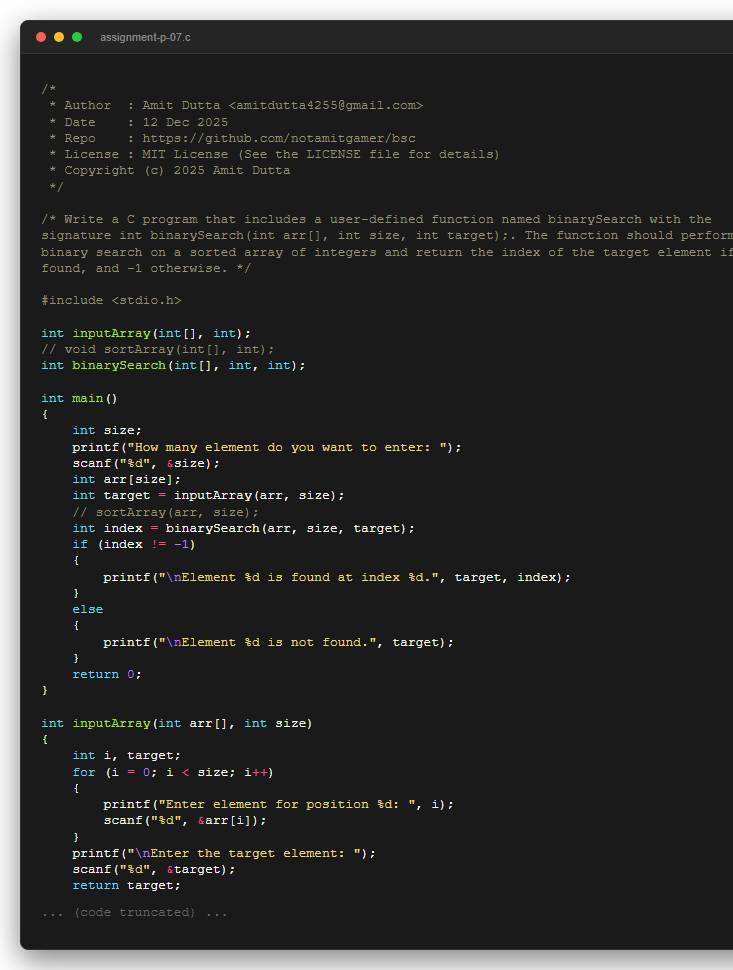This screenshot has width=733, height=970.
Task: Click the Author line with amitdutta4255@gmail.com
Action: (x=236, y=105)
